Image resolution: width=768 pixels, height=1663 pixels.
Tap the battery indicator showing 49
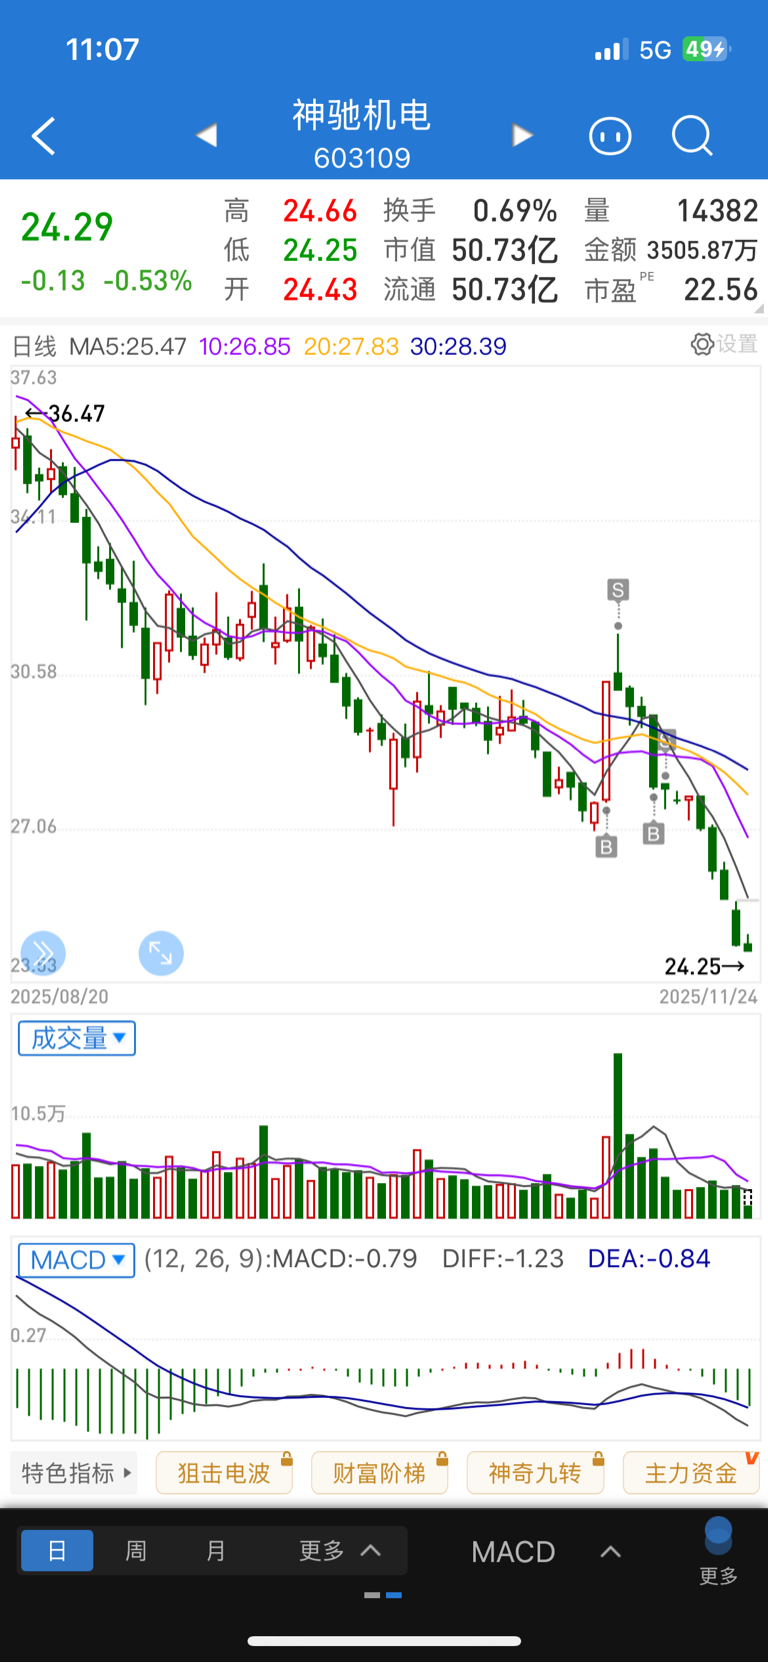(x=706, y=49)
